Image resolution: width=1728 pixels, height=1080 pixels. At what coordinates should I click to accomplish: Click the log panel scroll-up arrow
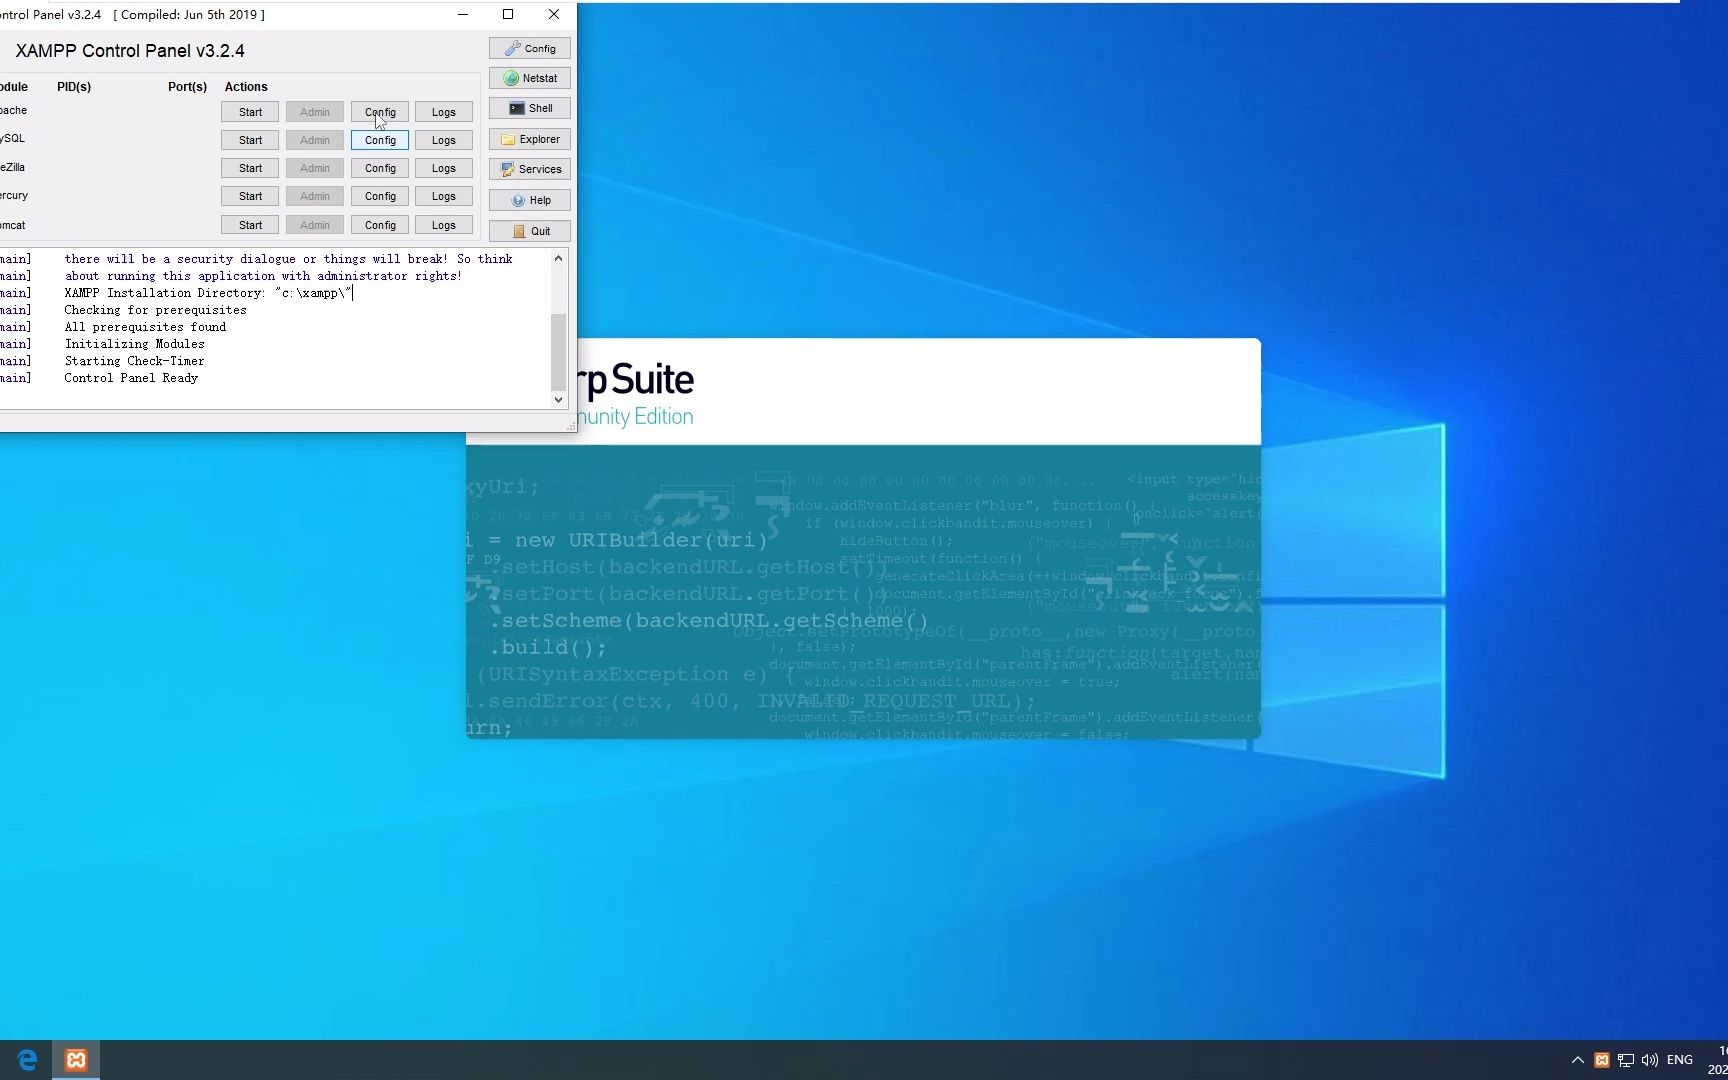pyautogui.click(x=558, y=258)
